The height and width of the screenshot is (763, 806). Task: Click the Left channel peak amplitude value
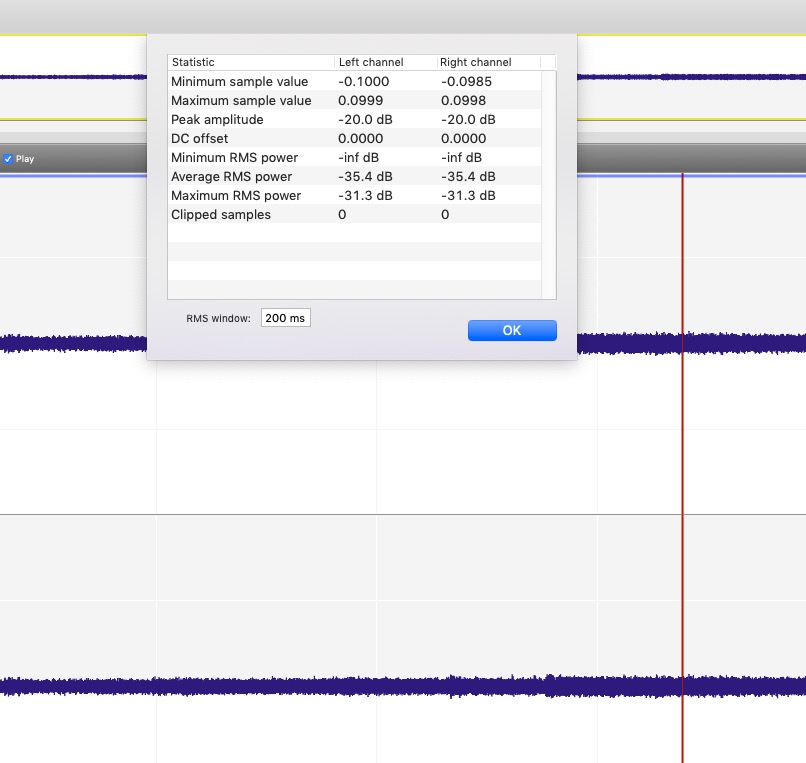click(x=367, y=119)
